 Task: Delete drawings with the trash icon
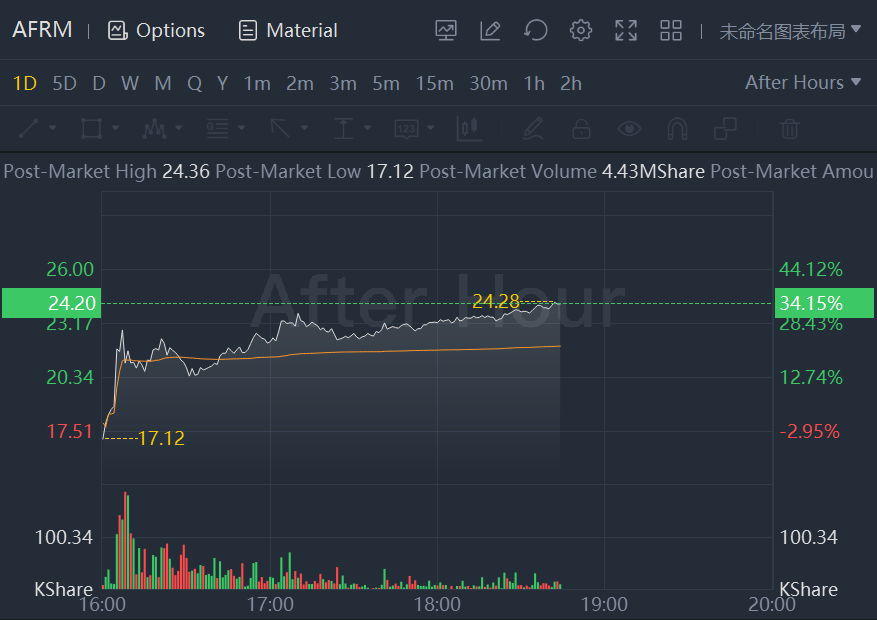click(x=790, y=128)
